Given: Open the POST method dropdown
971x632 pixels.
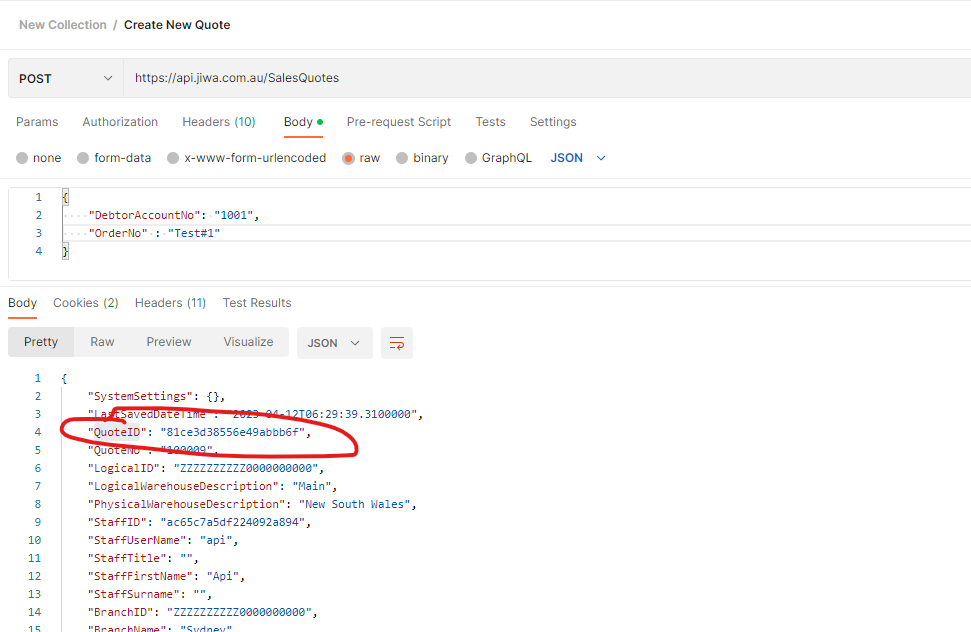Looking at the screenshot, I should [x=65, y=78].
